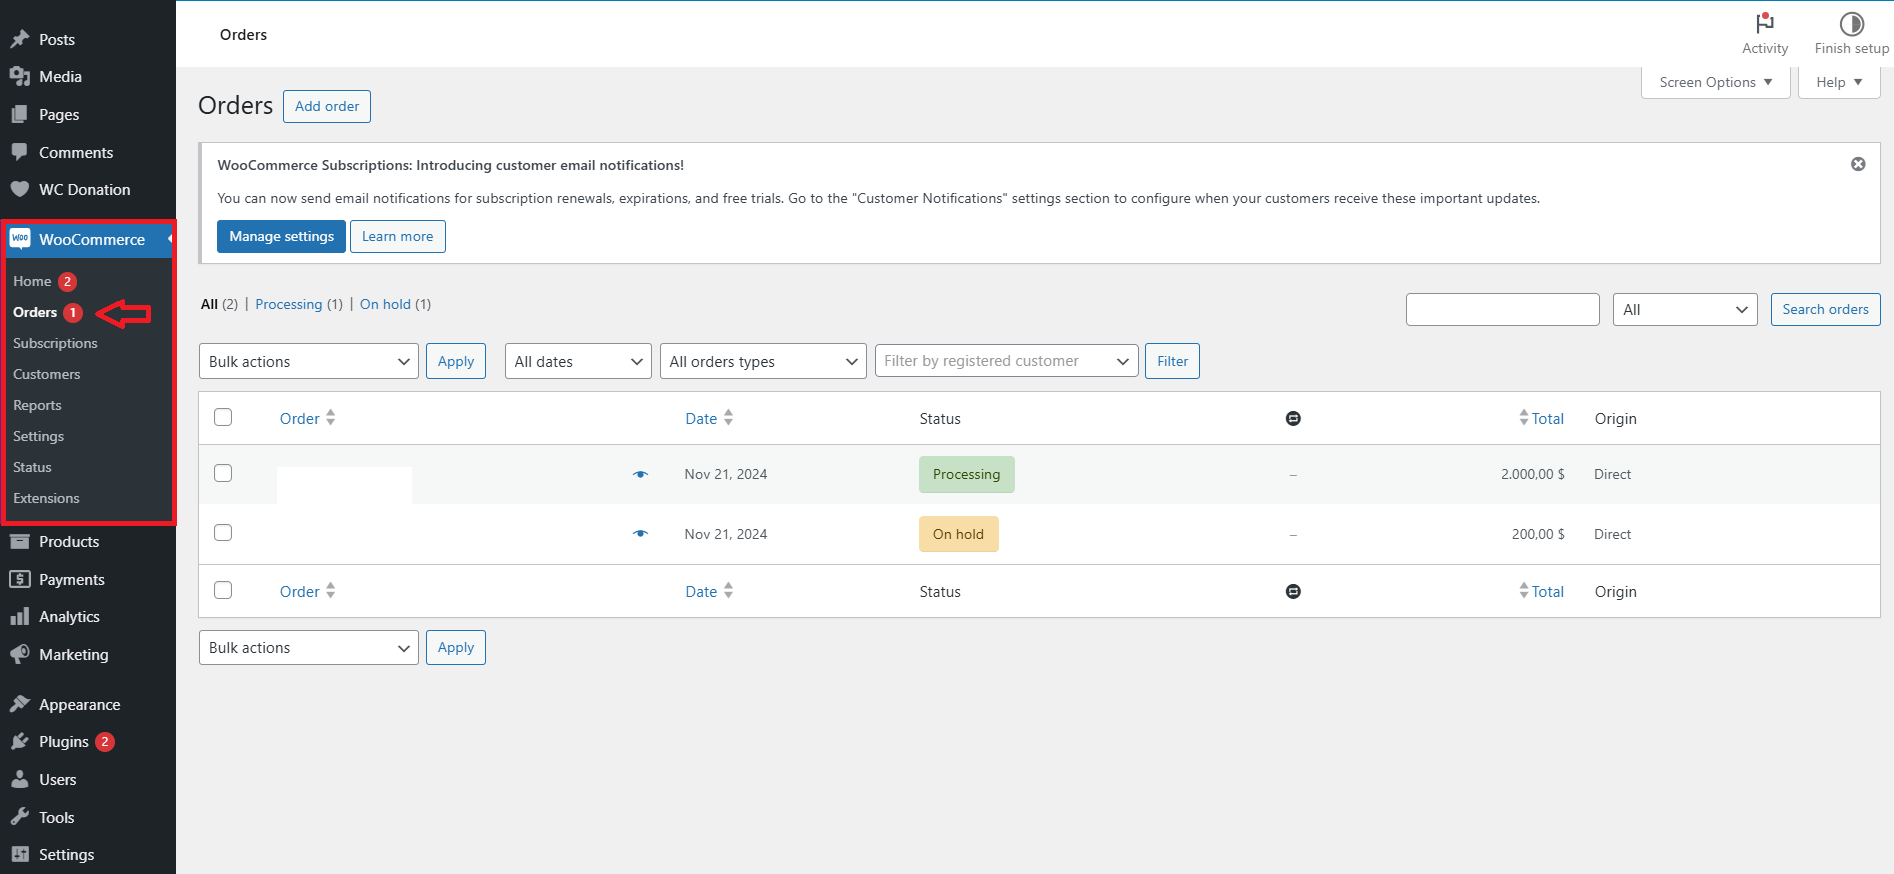Click the Media icon in sidebar
Image resolution: width=1894 pixels, height=874 pixels.
click(19, 76)
